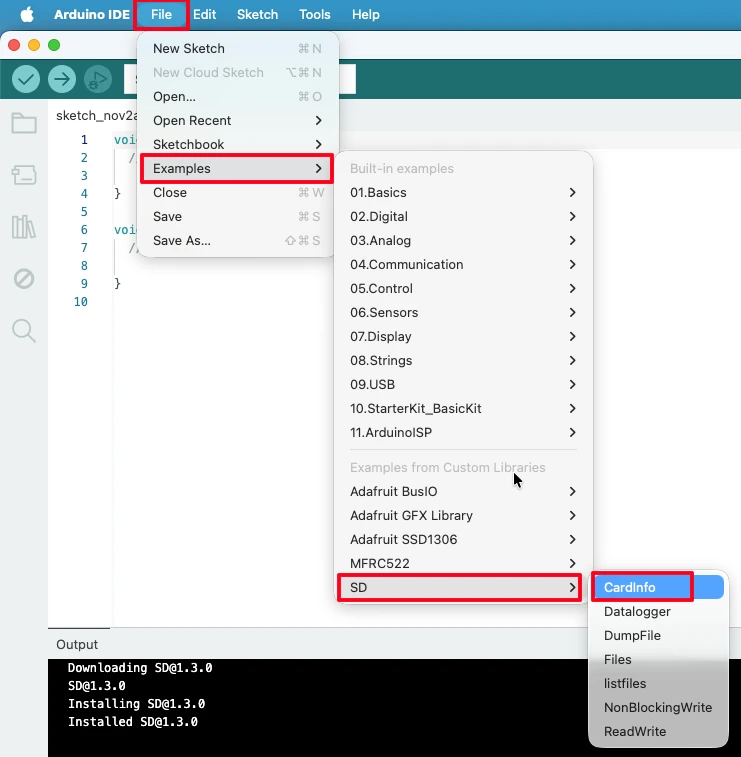Open the Datalogger example

point(658,612)
